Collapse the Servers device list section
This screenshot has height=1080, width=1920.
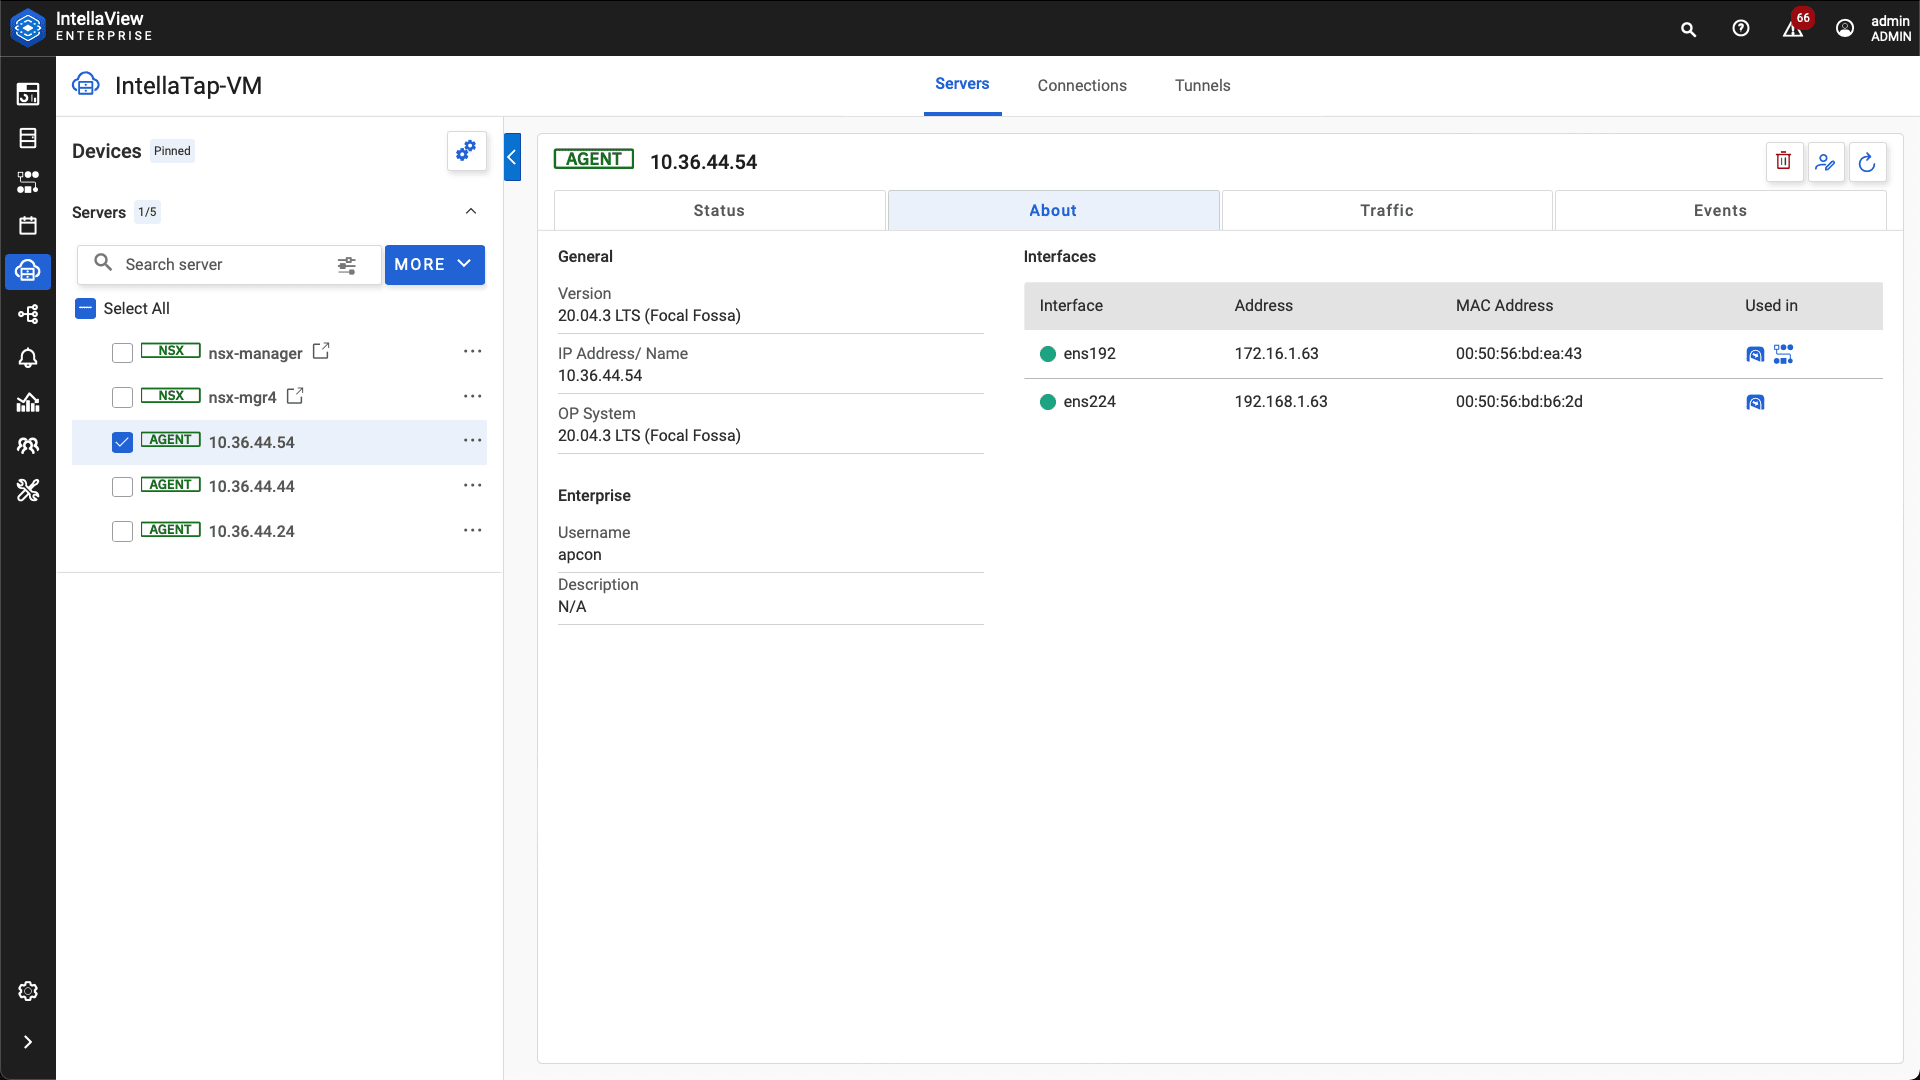pos(470,211)
